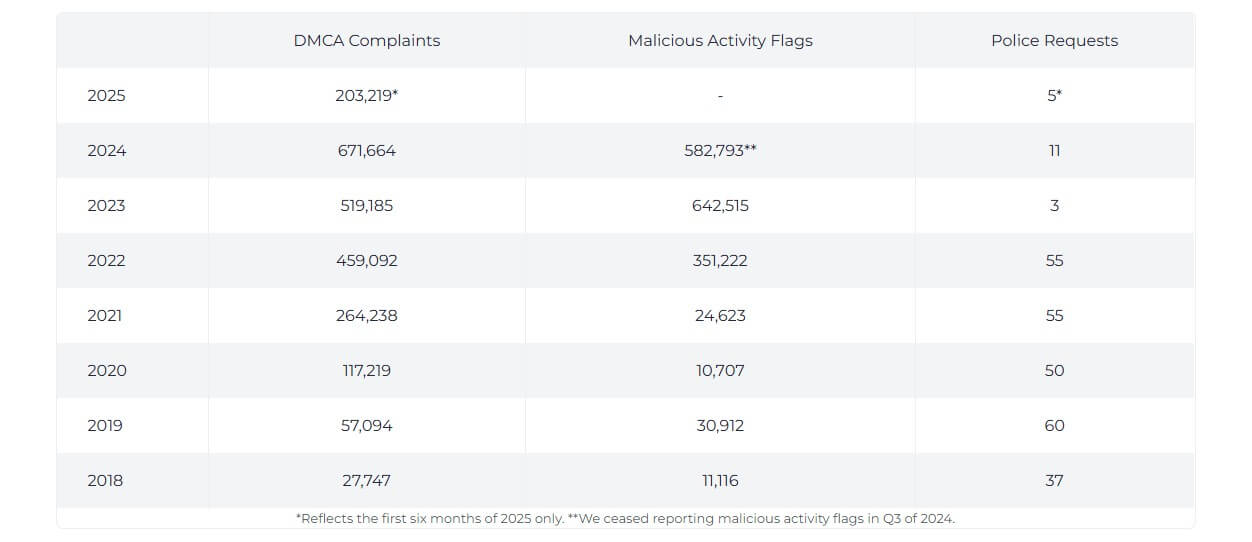The width and height of the screenshot is (1252, 542).
Task: Select the 2024 row label
Action: tap(106, 151)
